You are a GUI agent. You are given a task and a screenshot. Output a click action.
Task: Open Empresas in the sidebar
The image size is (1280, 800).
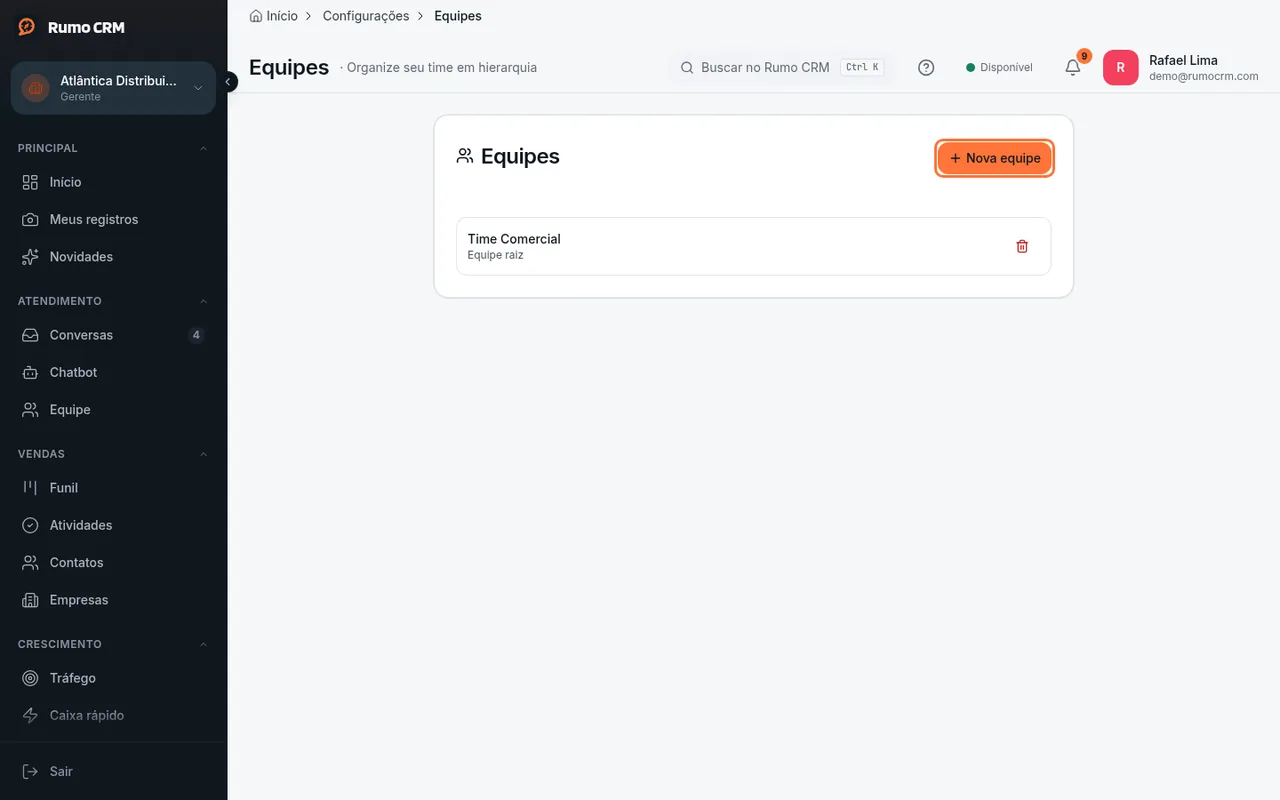113,600
